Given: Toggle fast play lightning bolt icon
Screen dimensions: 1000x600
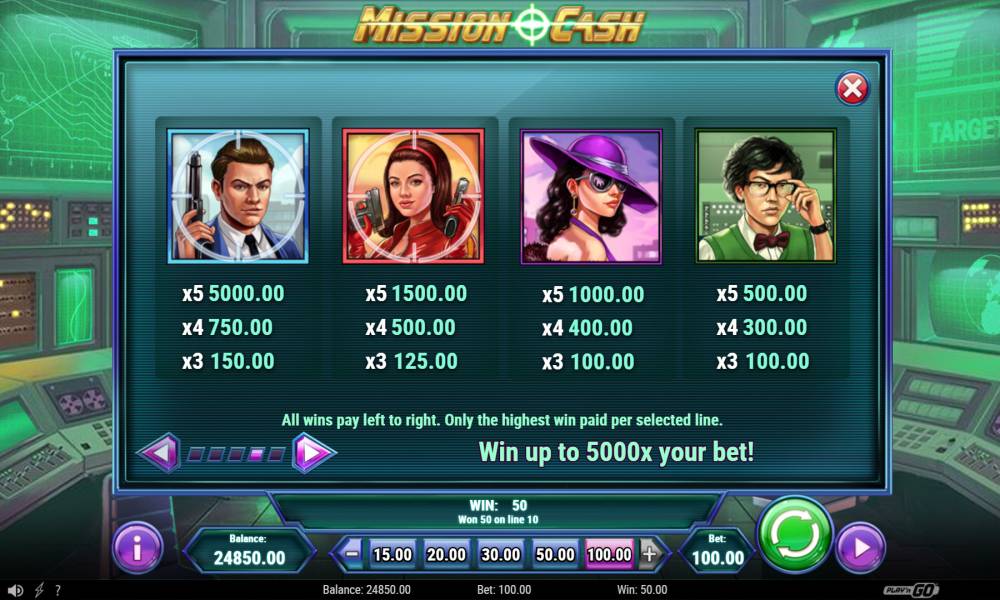Looking at the screenshot, I should click(39, 590).
